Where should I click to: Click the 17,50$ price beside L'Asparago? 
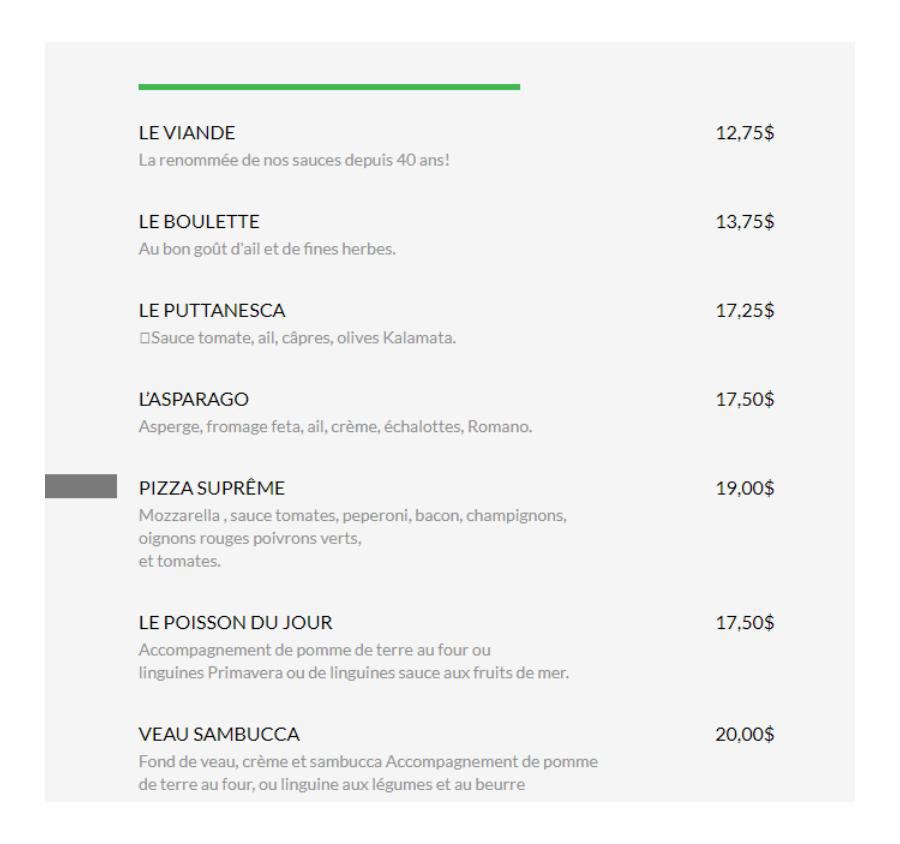coord(739,400)
